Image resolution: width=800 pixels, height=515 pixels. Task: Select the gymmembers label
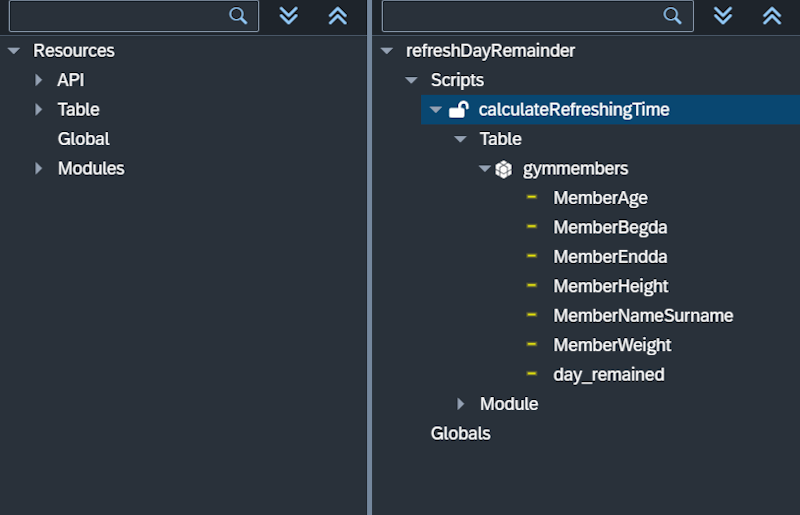tap(576, 169)
